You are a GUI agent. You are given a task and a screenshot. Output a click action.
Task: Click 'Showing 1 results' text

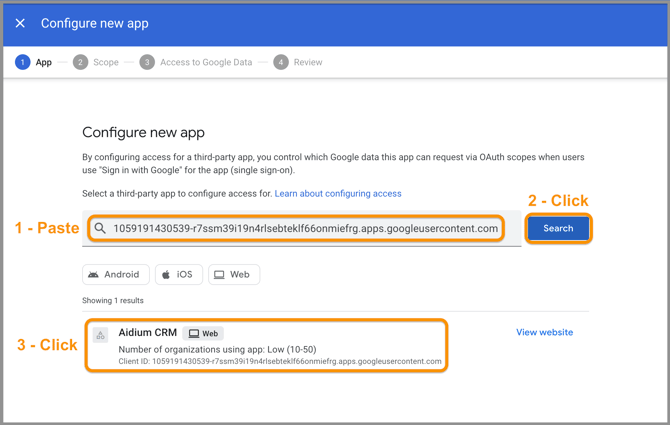click(x=113, y=300)
